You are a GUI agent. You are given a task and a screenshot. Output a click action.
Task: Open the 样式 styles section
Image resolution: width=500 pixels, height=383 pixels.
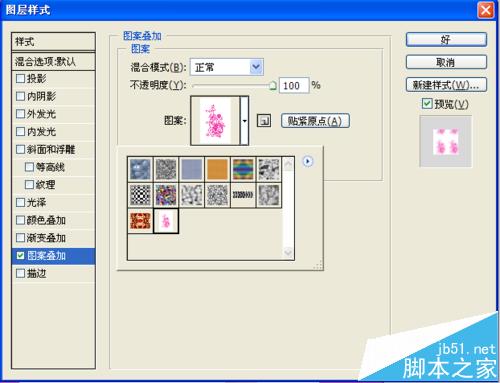point(53,42)
